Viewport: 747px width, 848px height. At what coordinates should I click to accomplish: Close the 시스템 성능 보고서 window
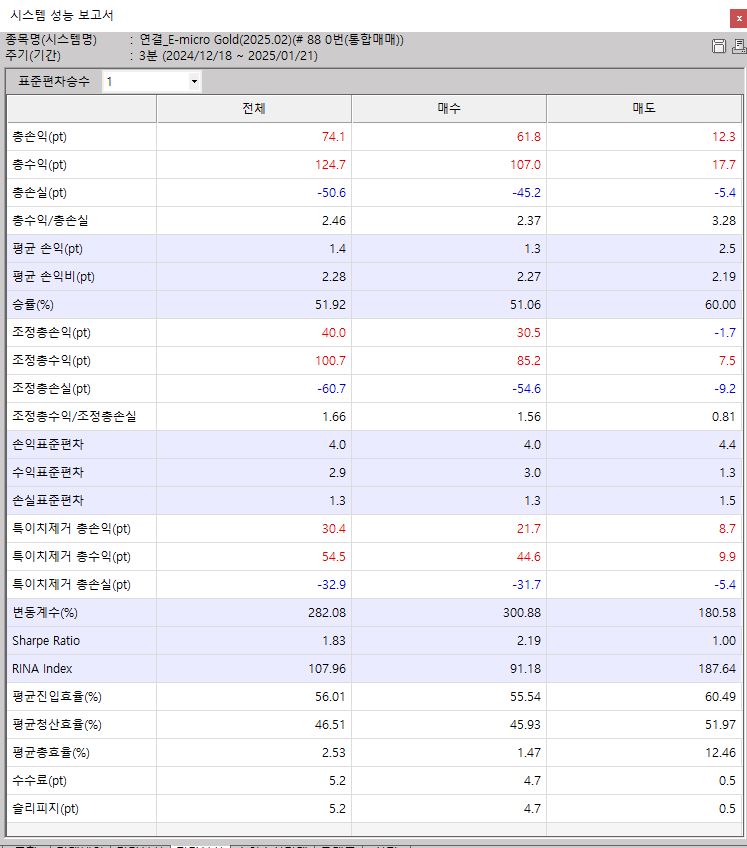737,17
